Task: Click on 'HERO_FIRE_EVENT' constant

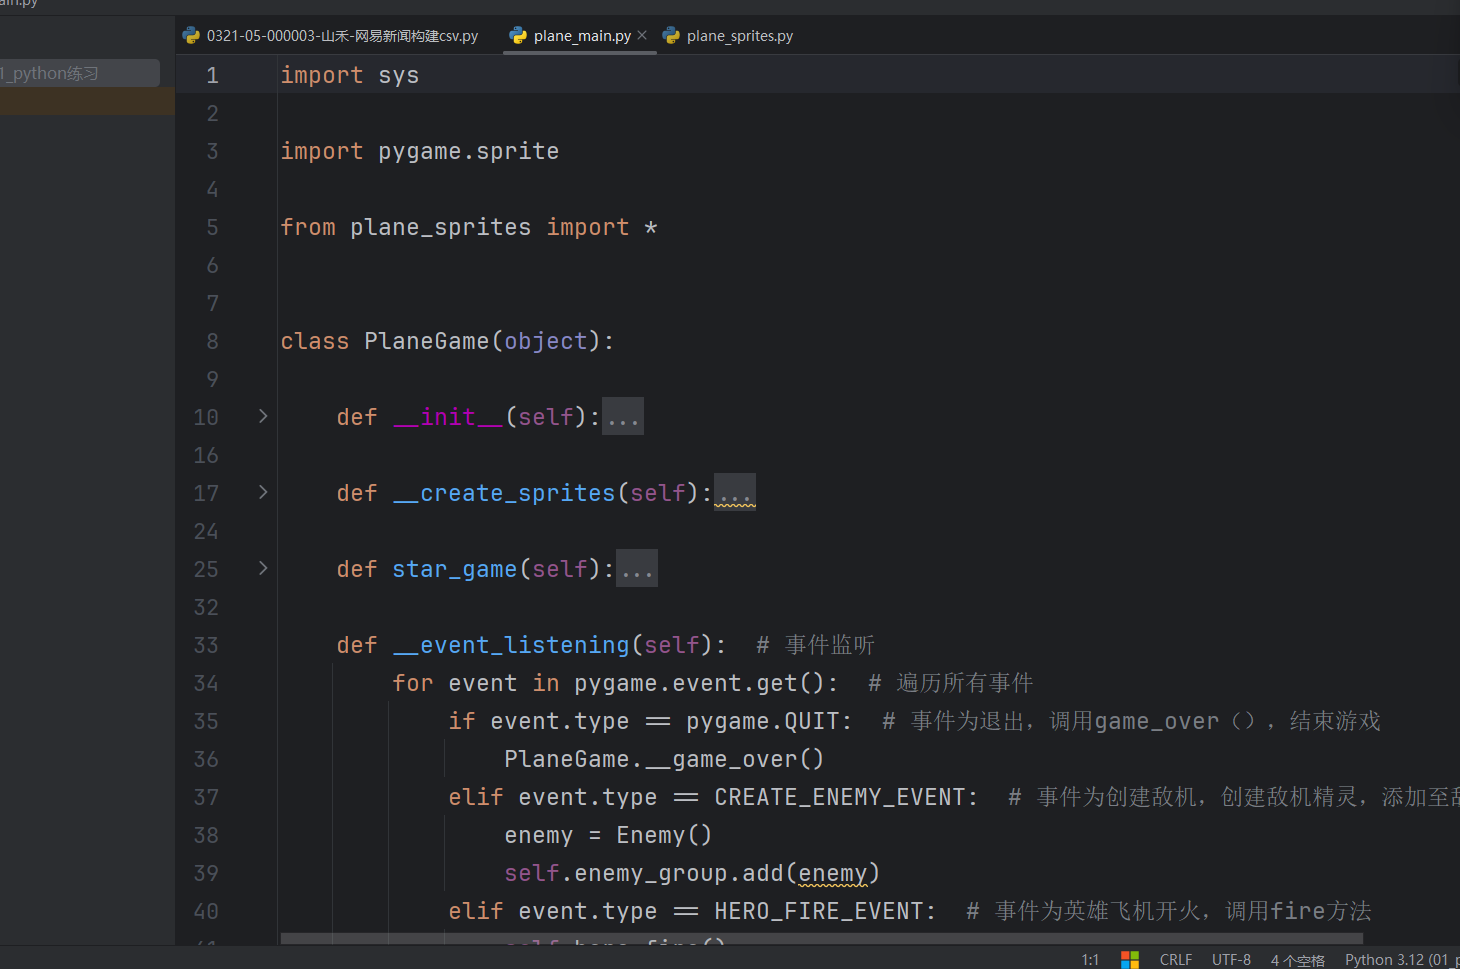Action: pyautogui.click(x=819, y=911)
